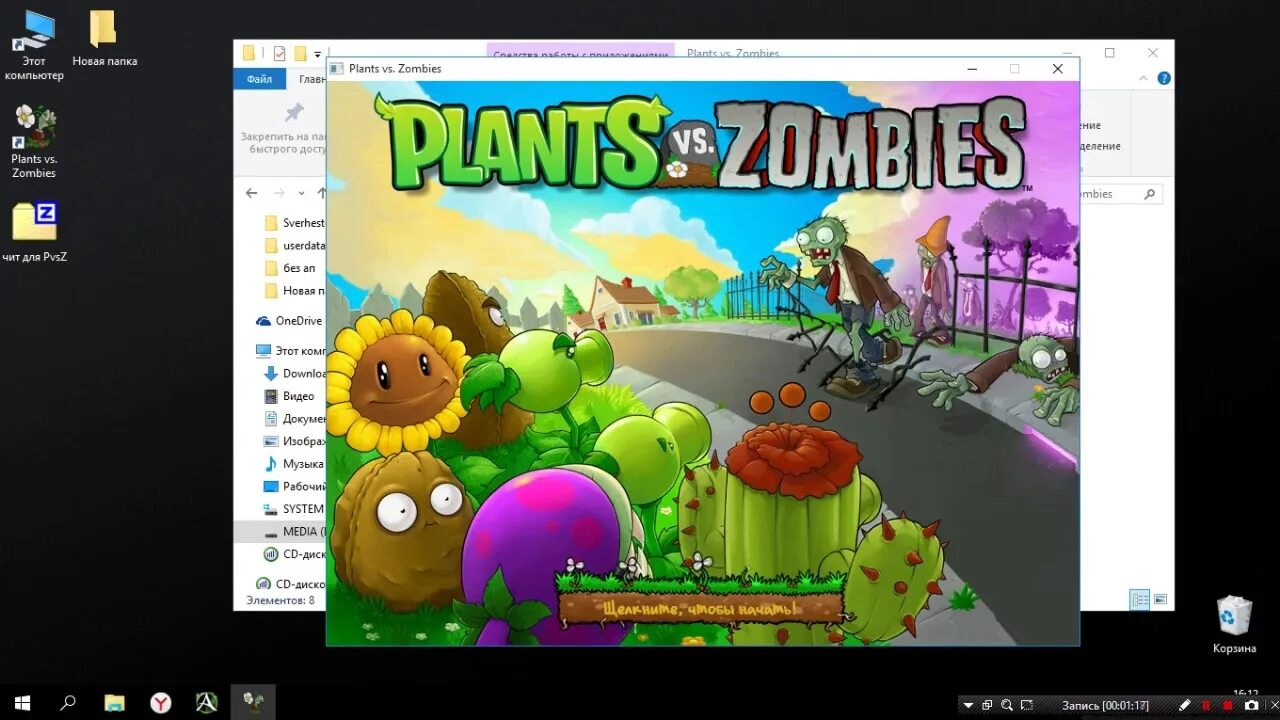Select the "без ап" folder in the sidebar
Viewport: 1280px width, 720px height.
(292, 268)
